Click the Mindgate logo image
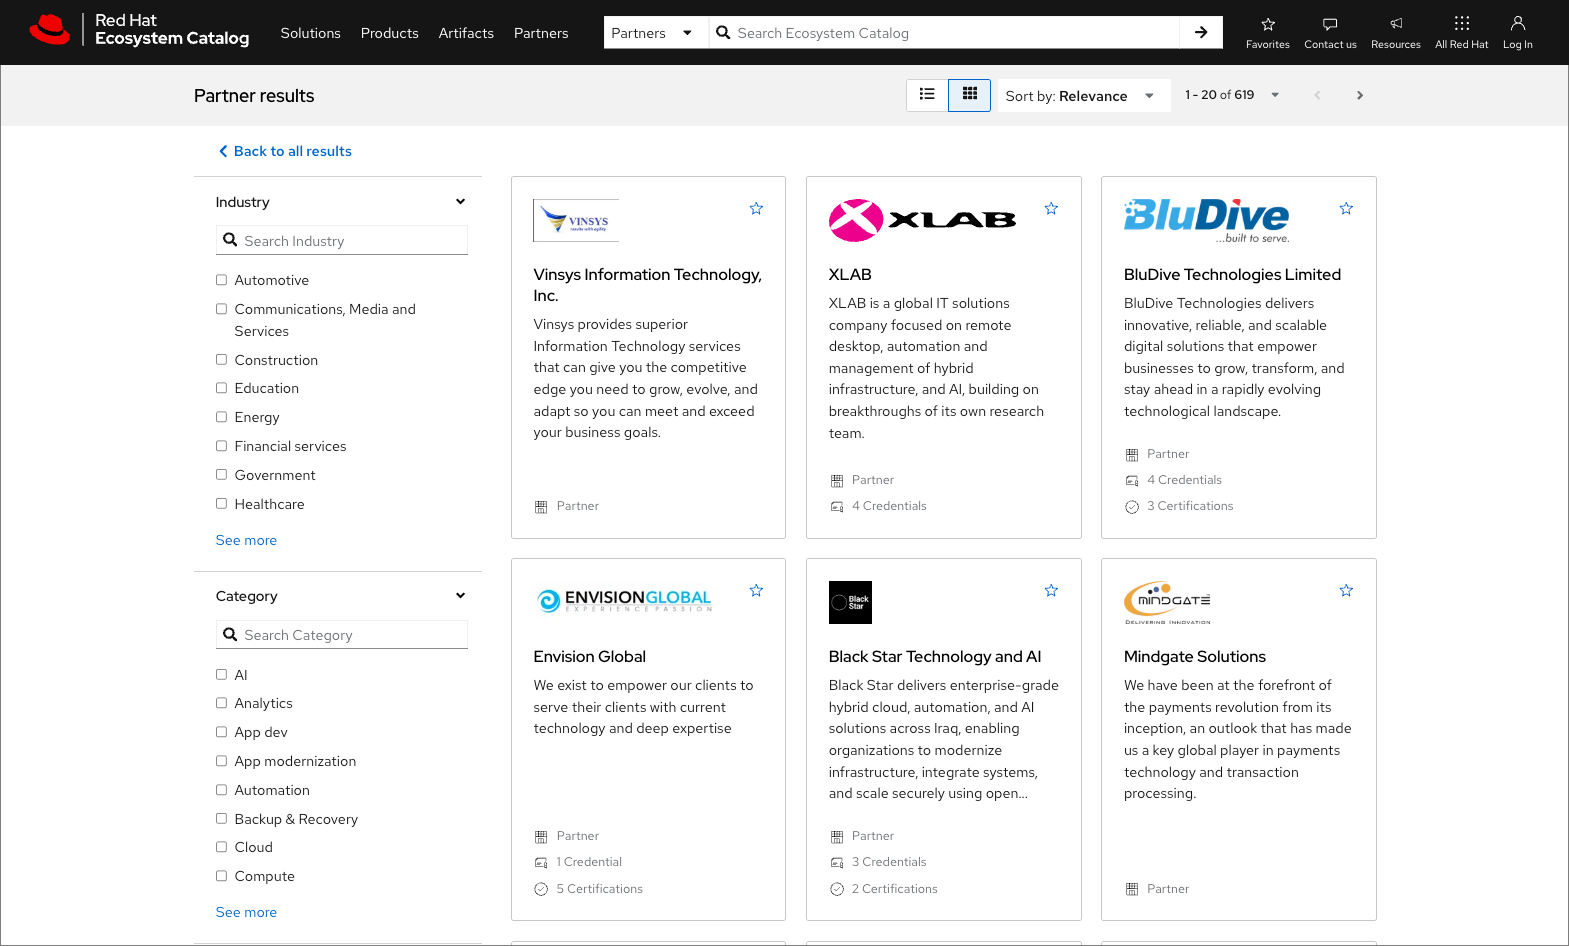This screenshot has width=1569, height=946. click(x=1167, y=602)
